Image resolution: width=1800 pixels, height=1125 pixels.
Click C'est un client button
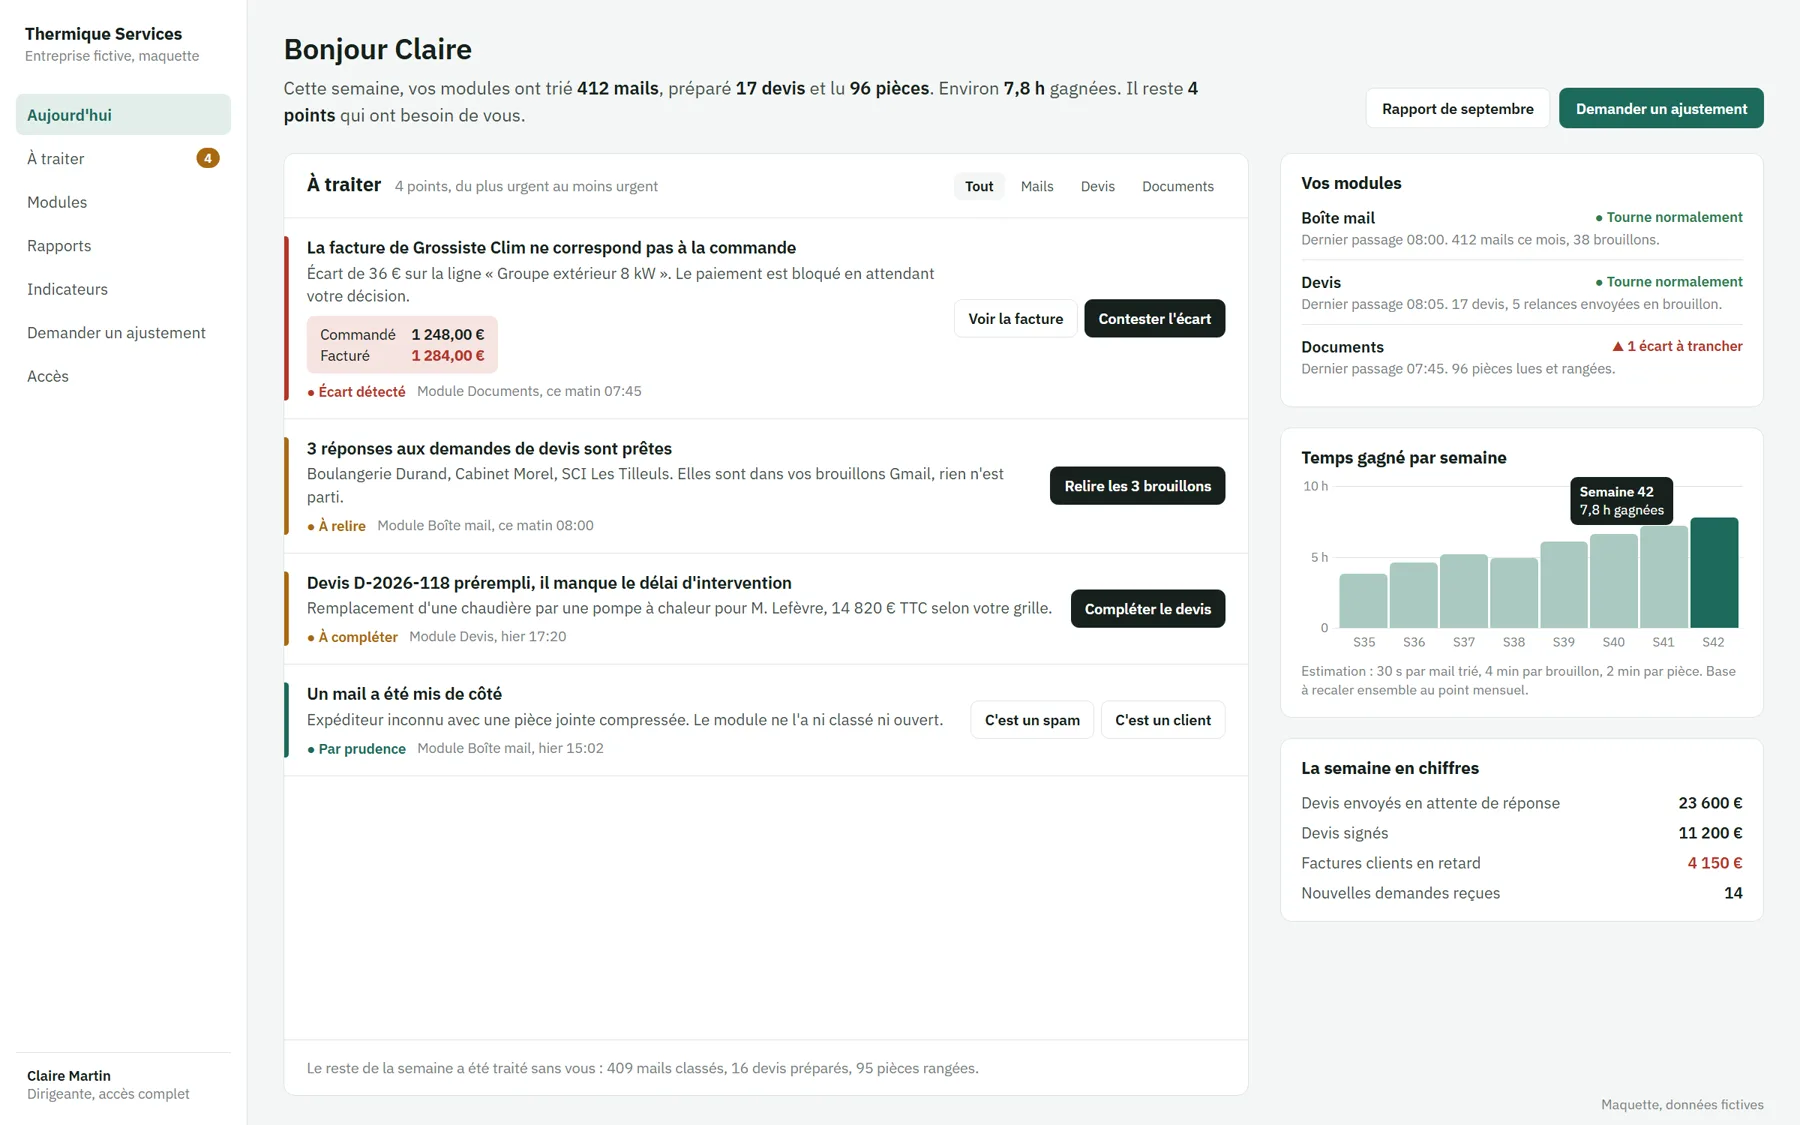pyautogui.click(x=1163, y=720)
